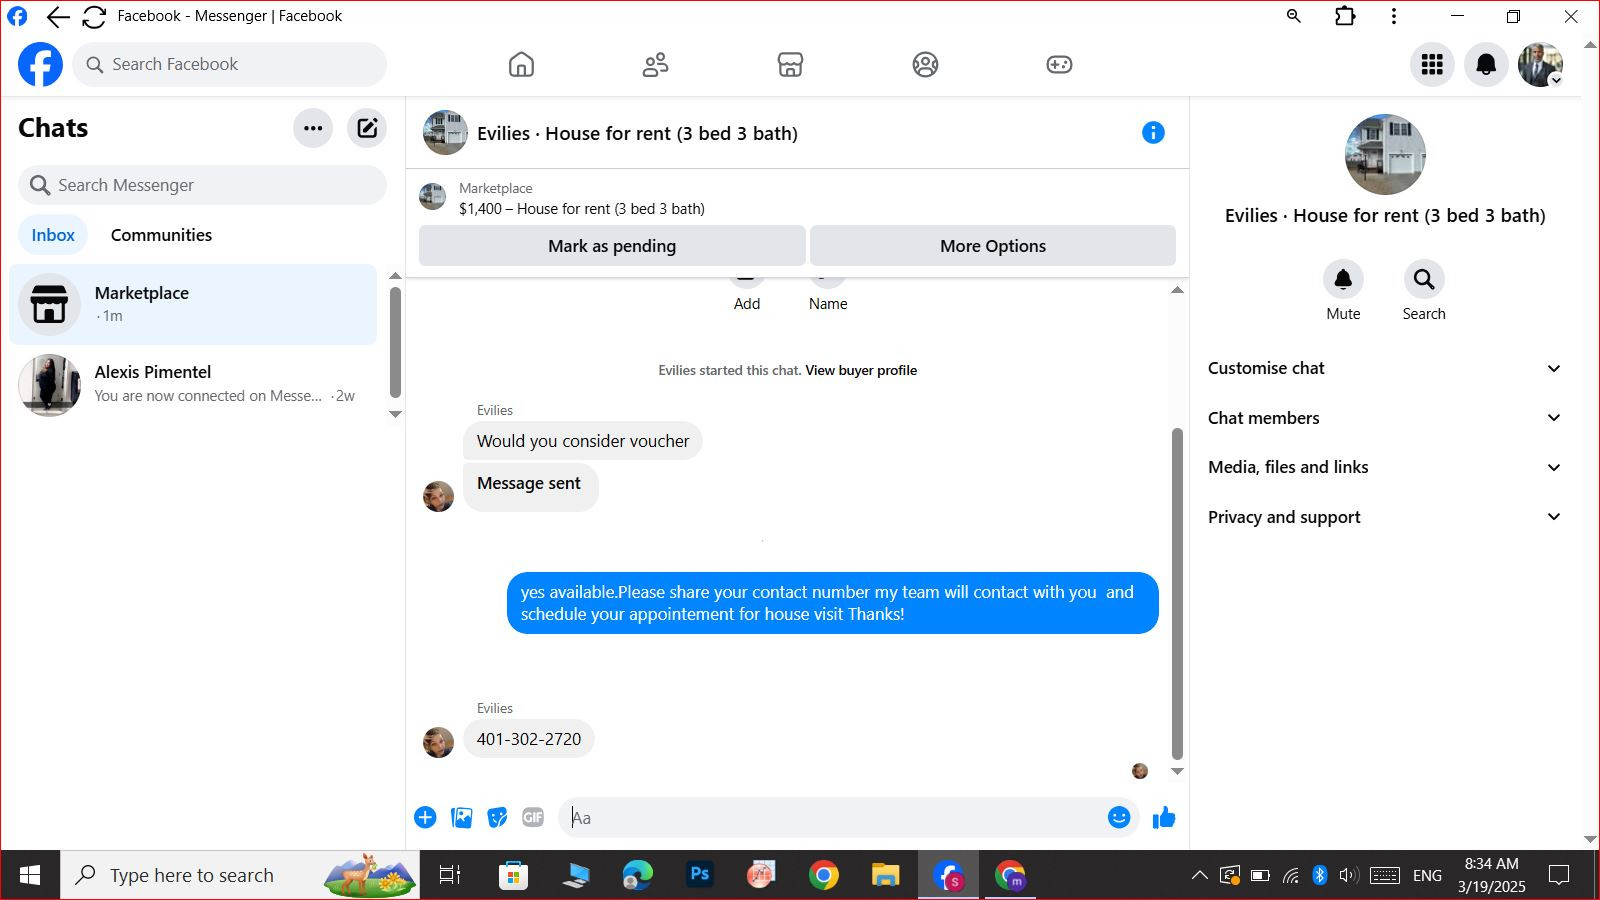Open Microsoft Edge from the taskbar
This screenshot has width=1600, height=900.
(x=637, y=875)
